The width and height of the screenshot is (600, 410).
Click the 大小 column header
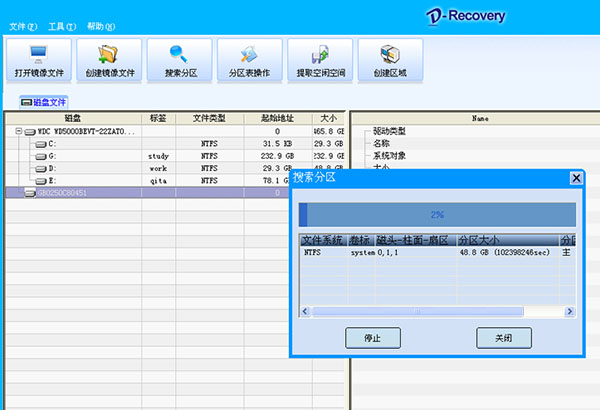(x=328, y=118)
